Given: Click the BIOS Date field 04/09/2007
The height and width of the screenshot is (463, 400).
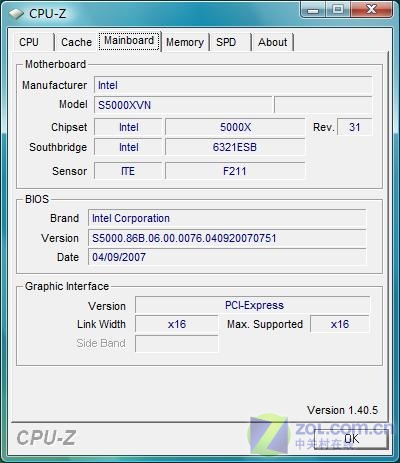Looking at the screenshot, I should 227,257.
